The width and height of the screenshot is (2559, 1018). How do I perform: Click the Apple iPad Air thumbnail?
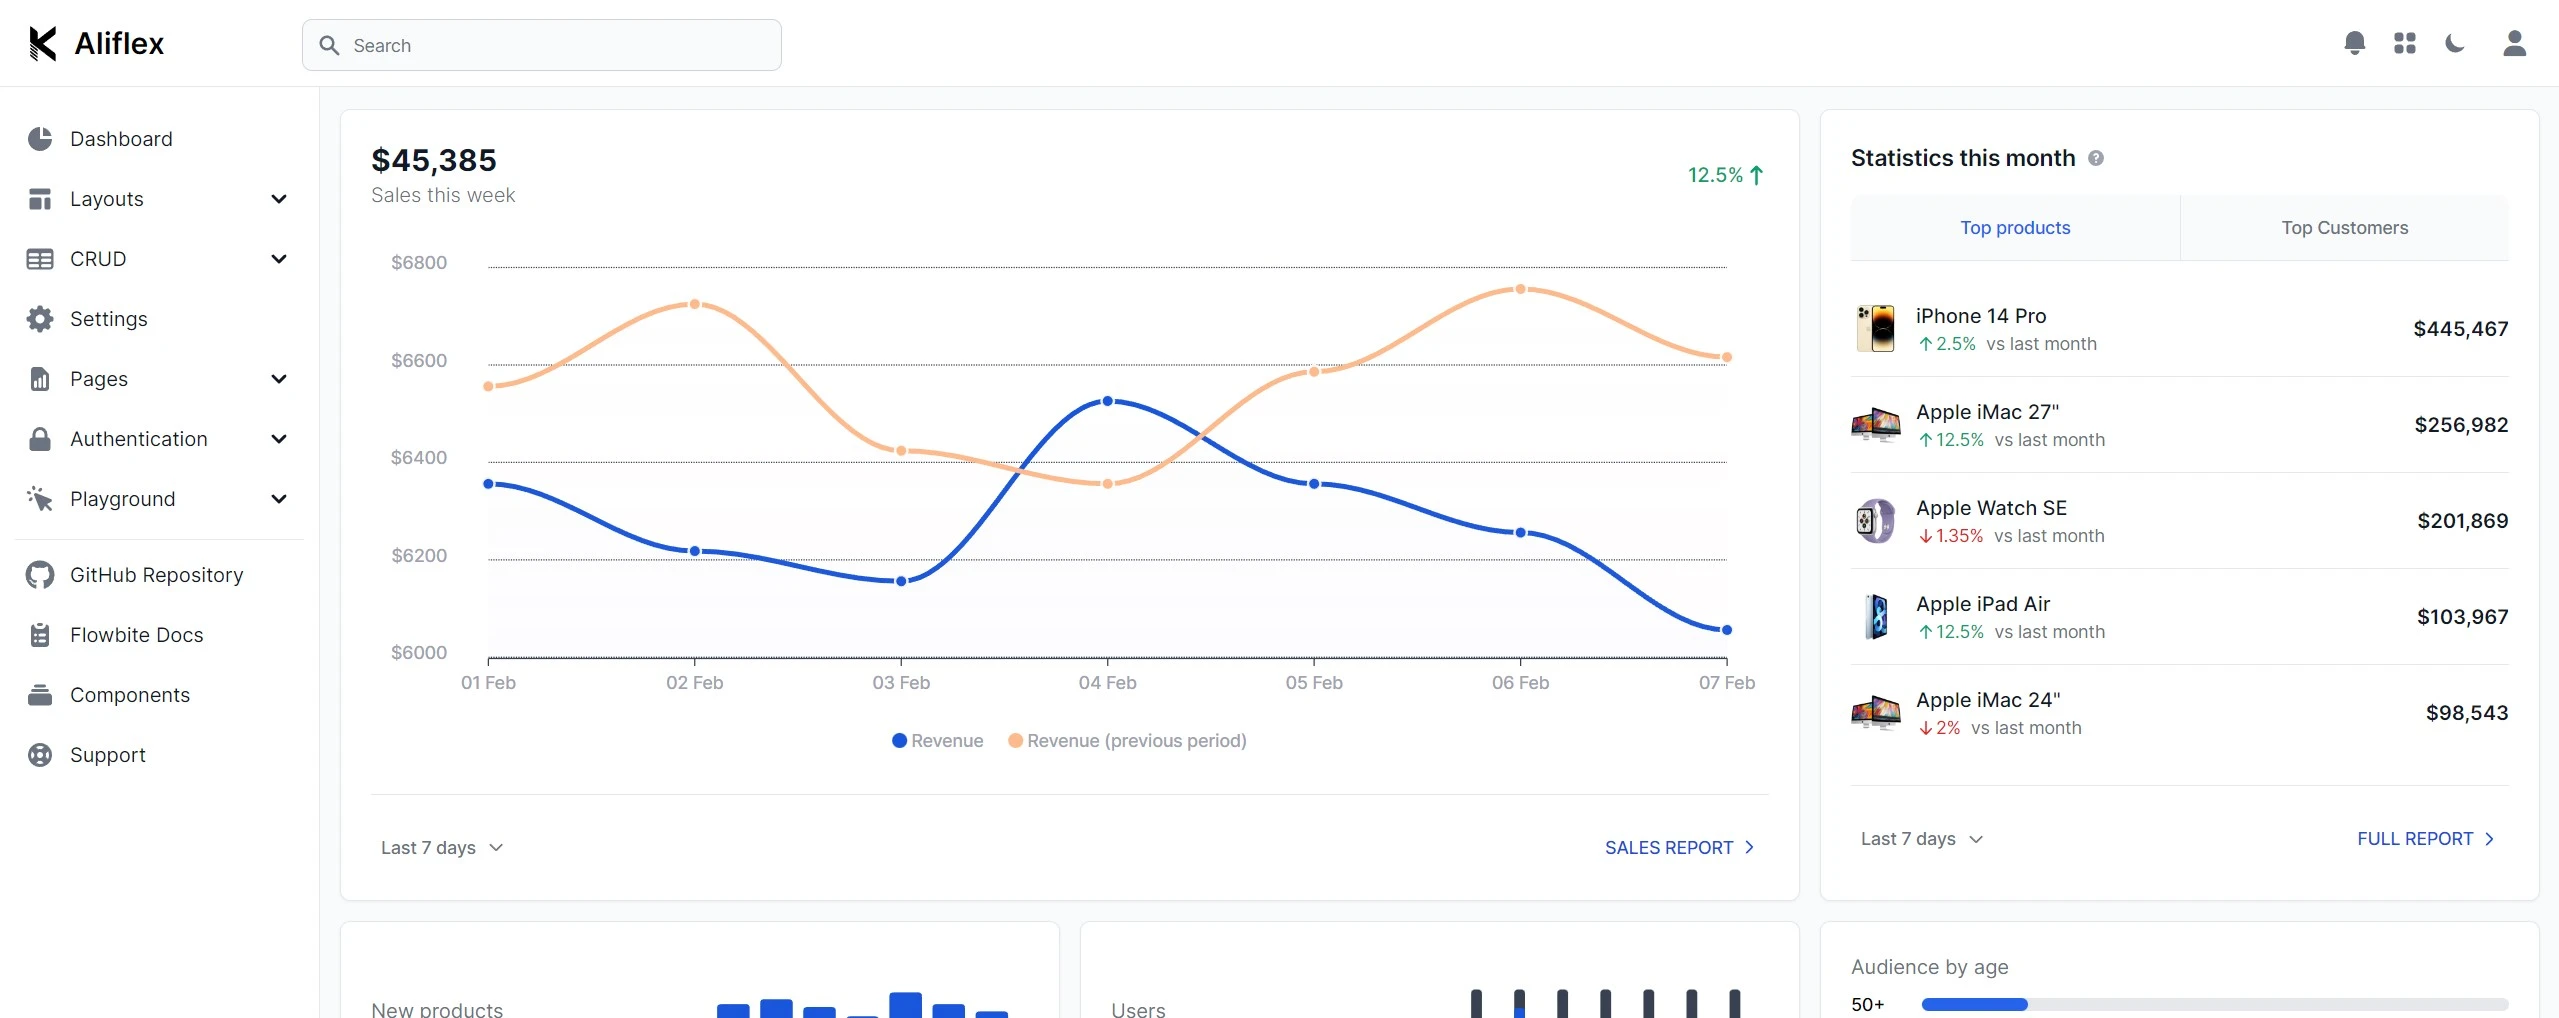click(x=1877, y=617)
